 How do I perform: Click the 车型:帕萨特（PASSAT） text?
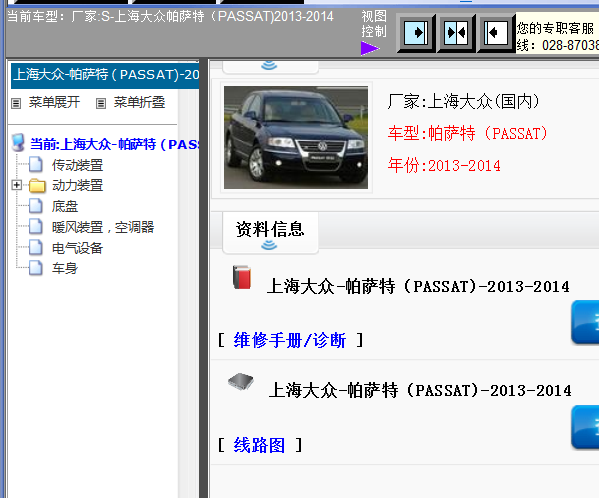click(468, 133)
